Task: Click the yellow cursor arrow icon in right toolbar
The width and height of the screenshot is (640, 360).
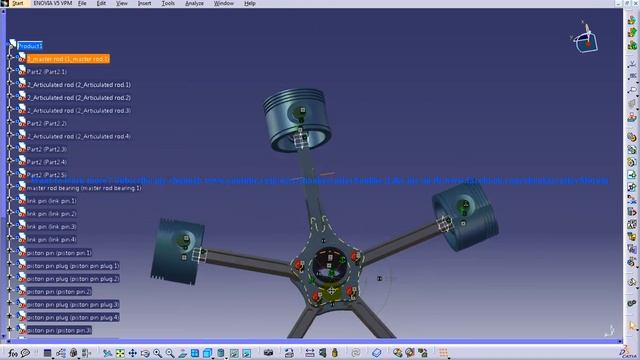Action: (x=632, y=325)
